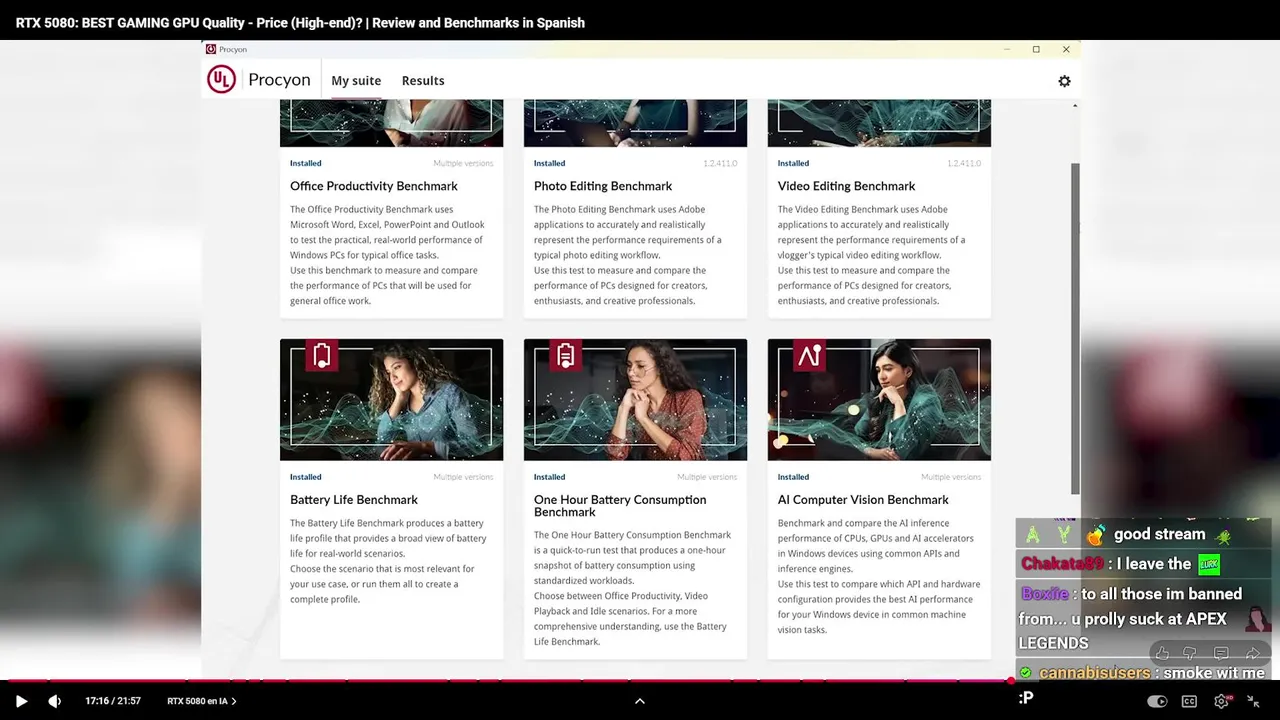Click Chakata89 chat message username
This screenshot has width=1280, height=720.
point(1062,564)
